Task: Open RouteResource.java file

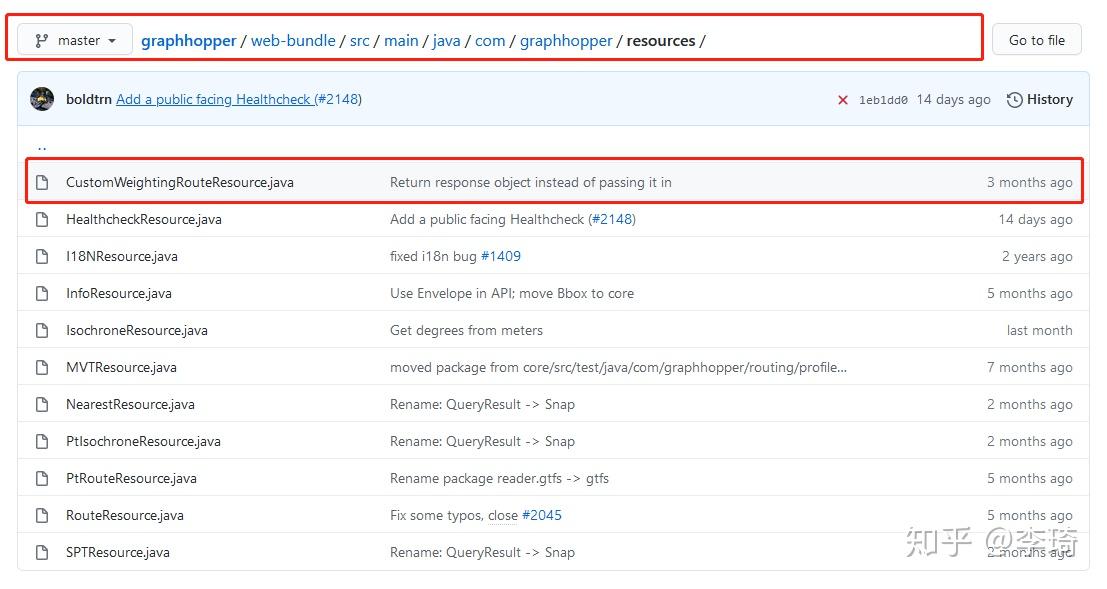Action: [125, 516]
